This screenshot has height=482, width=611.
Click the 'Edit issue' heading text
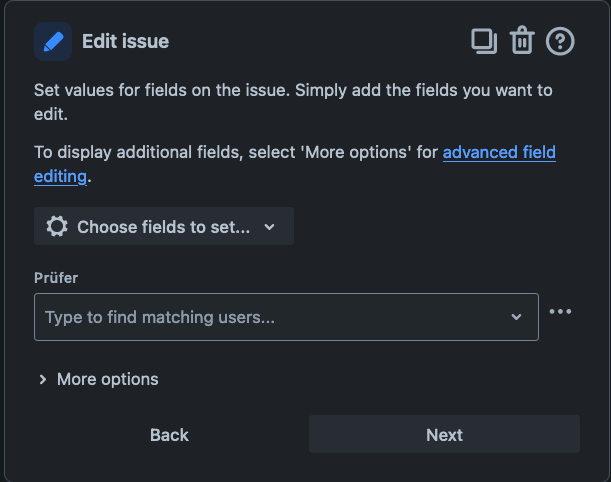[125, 41]
